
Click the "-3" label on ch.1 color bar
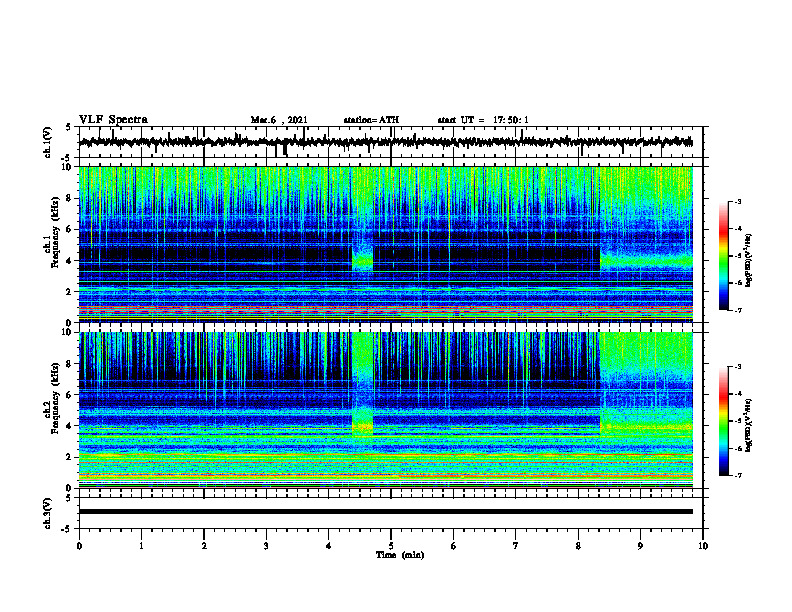[737, 202]
